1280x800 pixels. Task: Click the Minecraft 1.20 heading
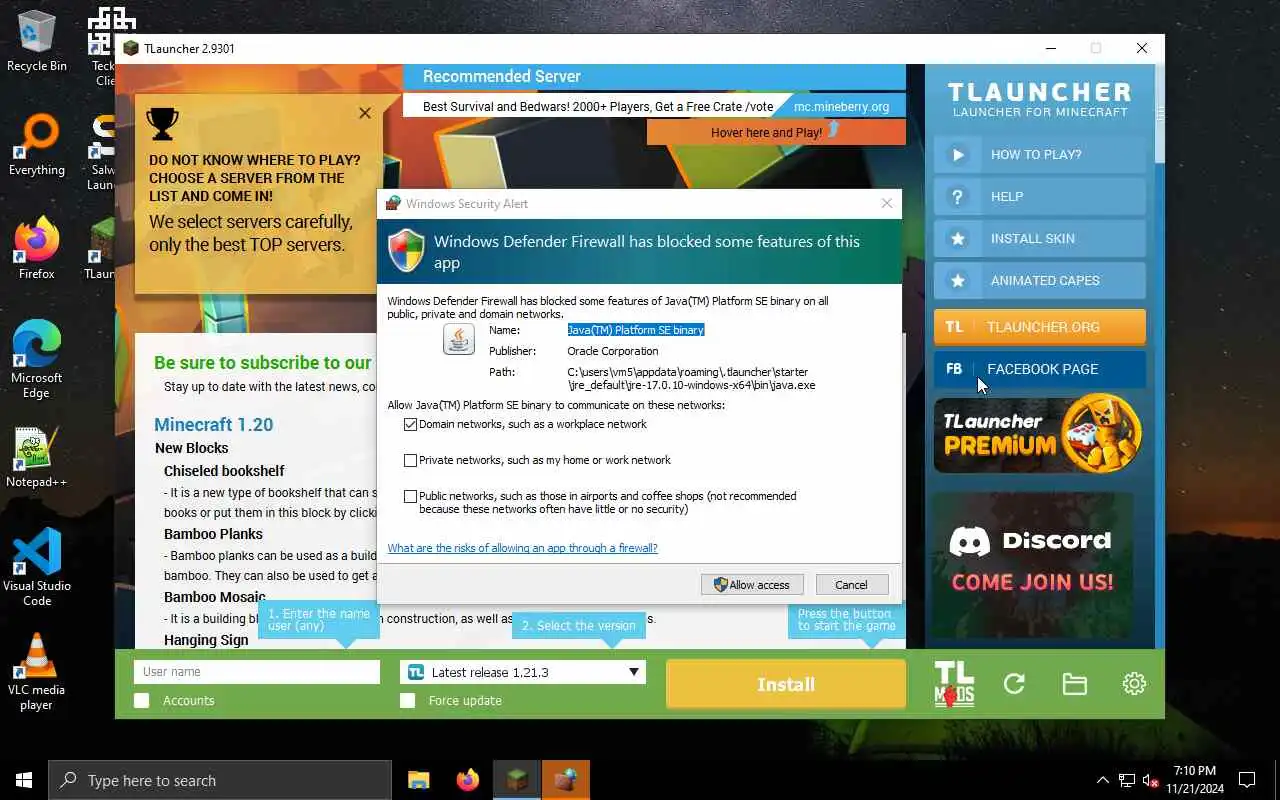(213, 424)
